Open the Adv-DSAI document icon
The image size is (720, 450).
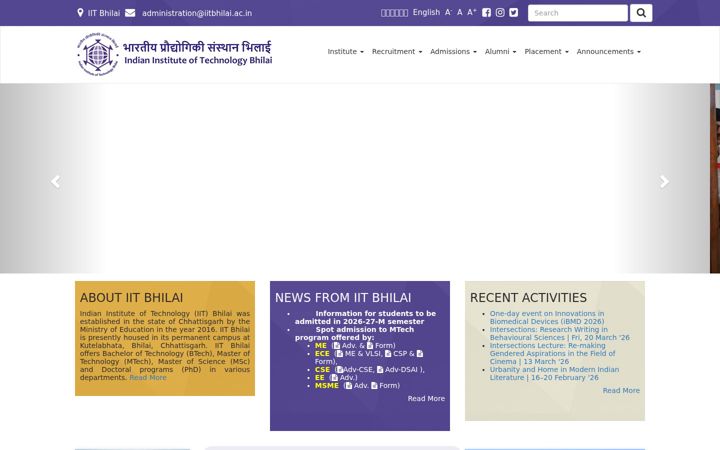click(x=380, y=370)
